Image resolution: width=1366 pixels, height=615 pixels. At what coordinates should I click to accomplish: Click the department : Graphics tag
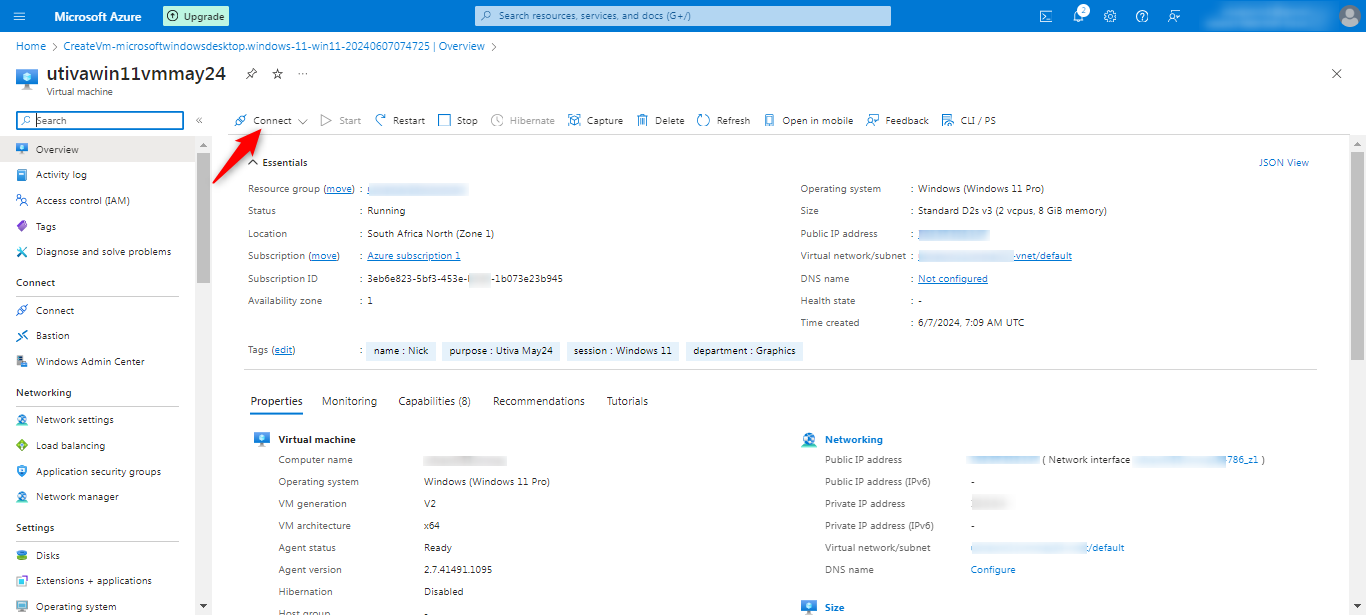(x=744, y=351)
